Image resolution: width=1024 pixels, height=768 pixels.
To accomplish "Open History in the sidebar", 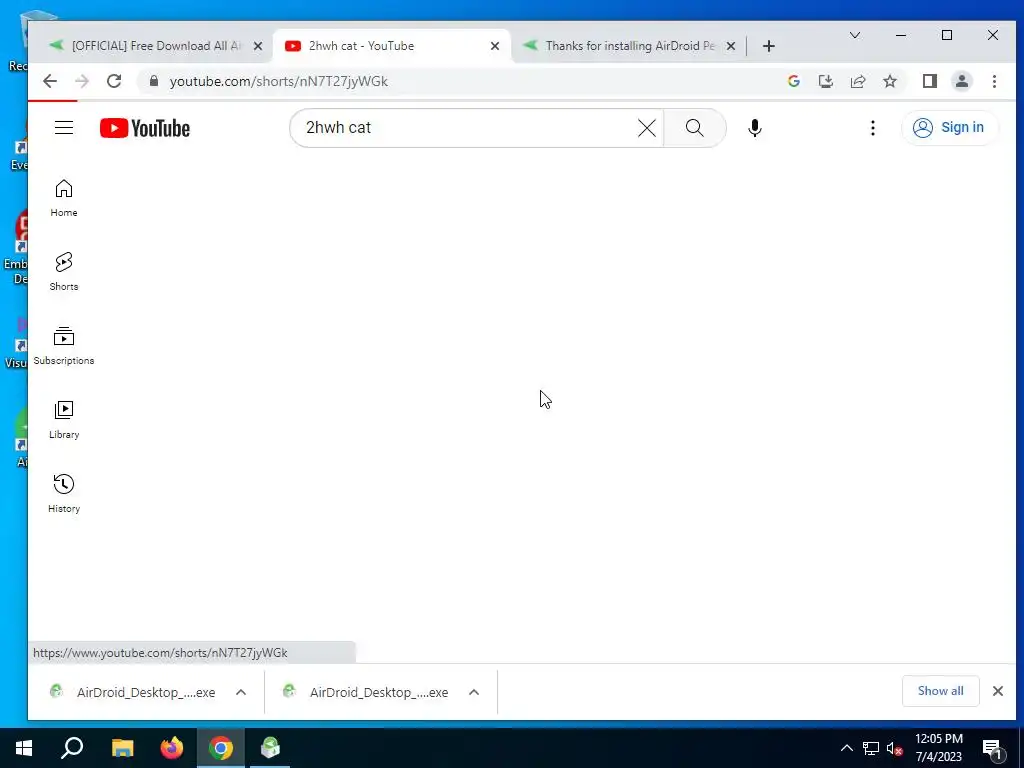I will click(x=64, y=494).
